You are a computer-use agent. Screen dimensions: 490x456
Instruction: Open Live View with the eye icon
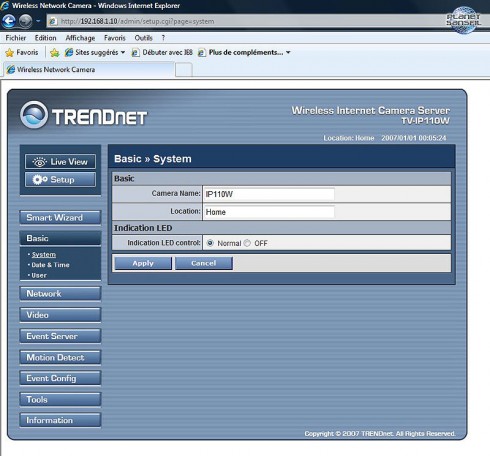pyautogui.click(x=60, y=162)
